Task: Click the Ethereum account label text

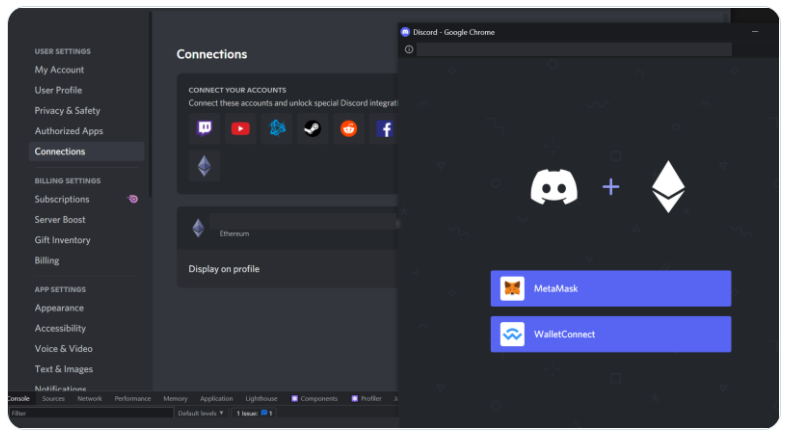Action: pos(234,234)
